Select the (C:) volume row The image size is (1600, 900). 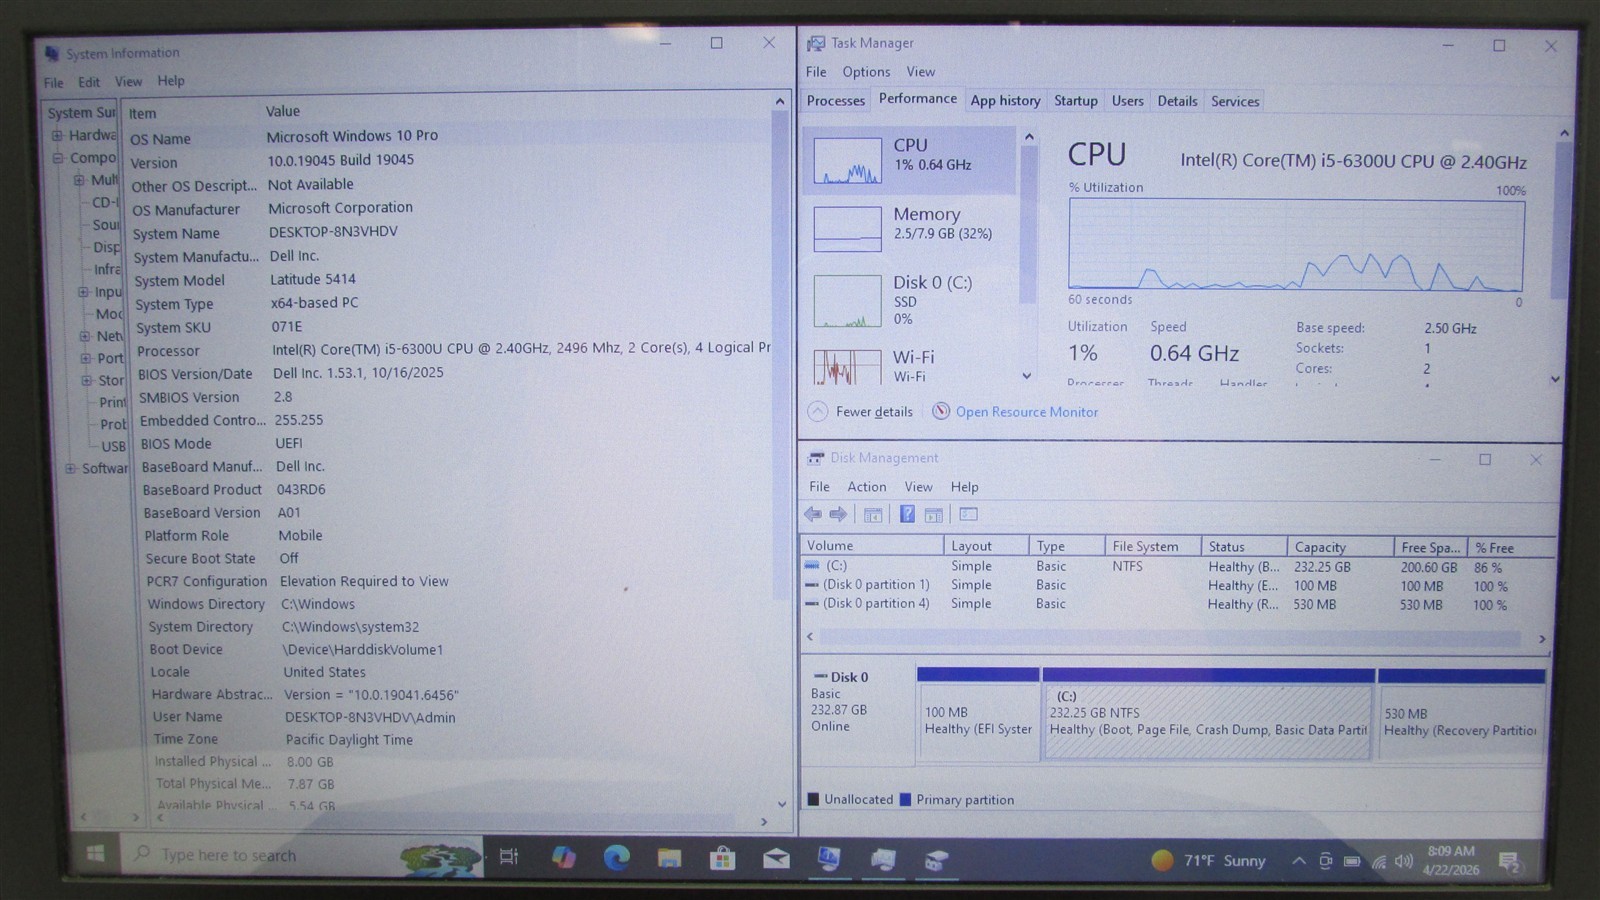pos(1177,566)
